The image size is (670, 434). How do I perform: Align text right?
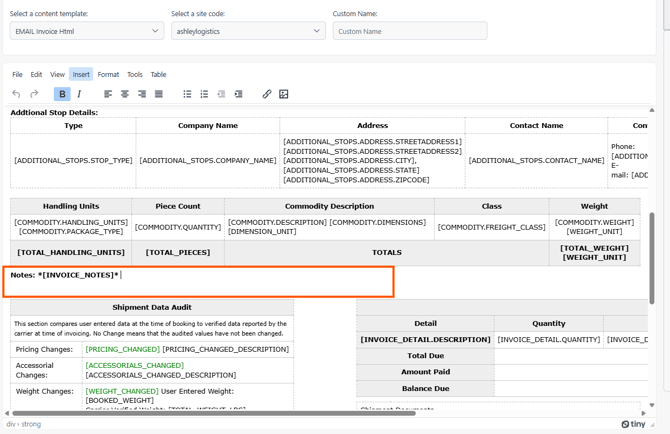(x=142, y=94)
